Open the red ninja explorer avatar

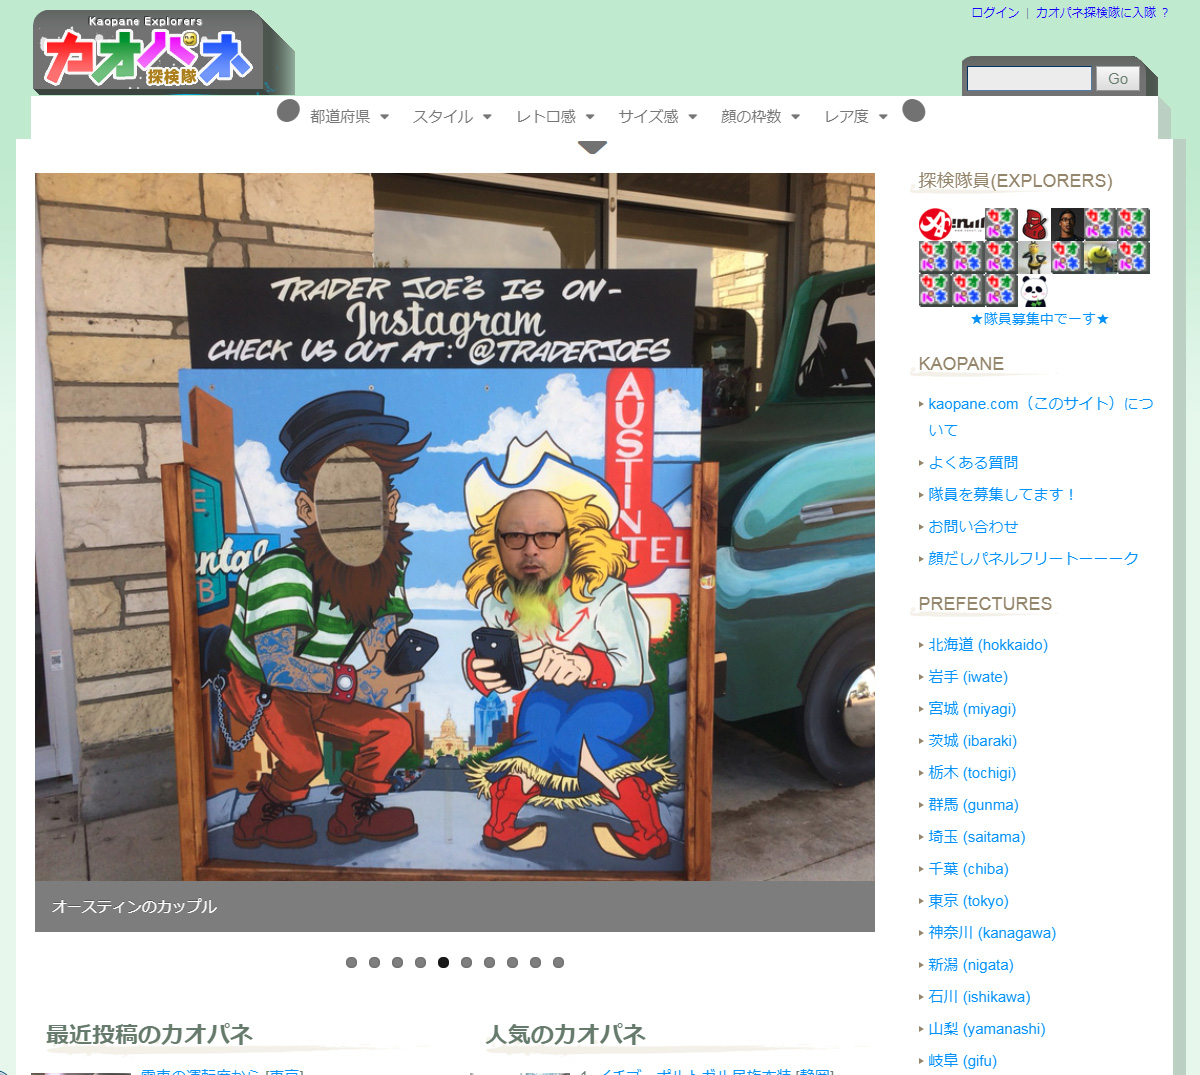[1034, 224]
